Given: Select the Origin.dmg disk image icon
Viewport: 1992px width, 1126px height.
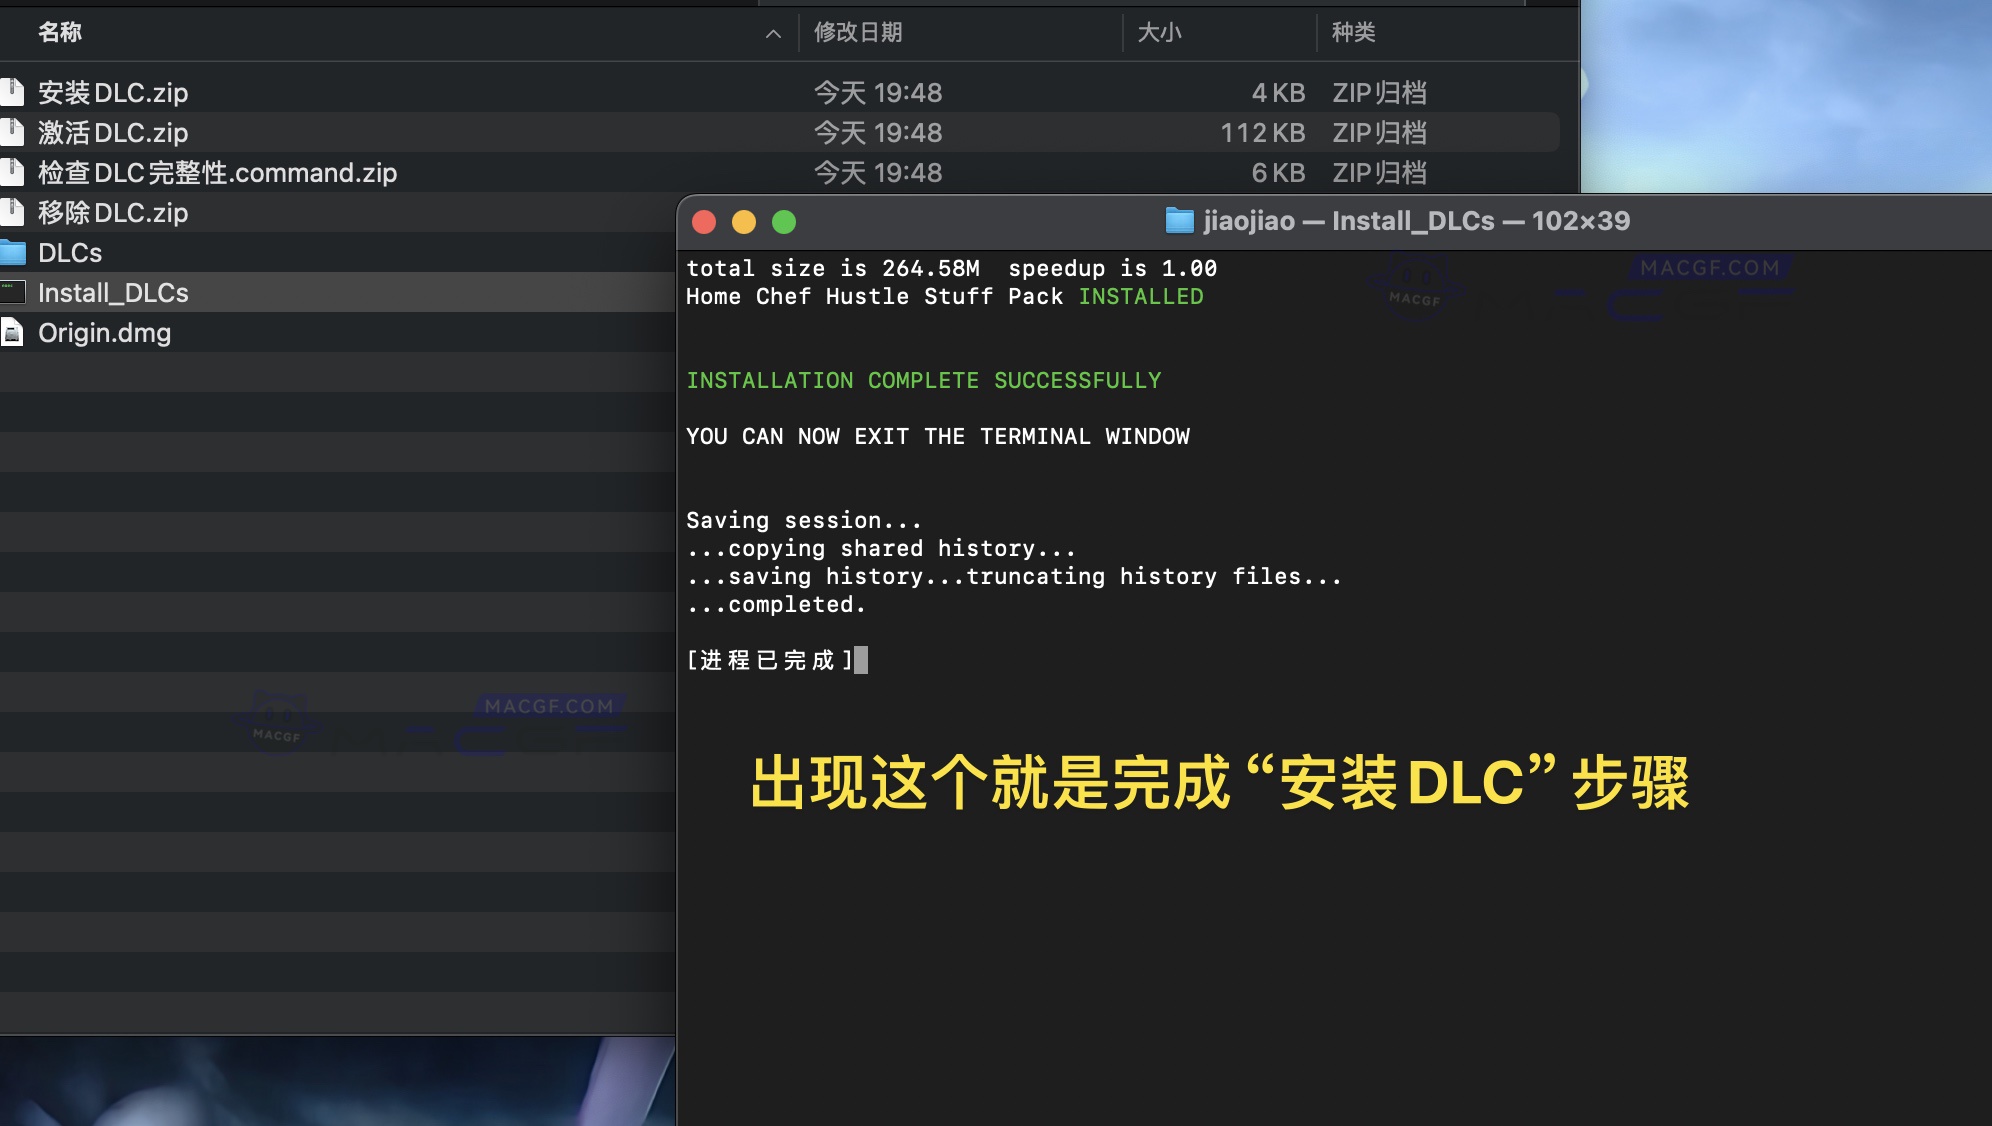Looking at the screenshot, I should coord(14,332).
